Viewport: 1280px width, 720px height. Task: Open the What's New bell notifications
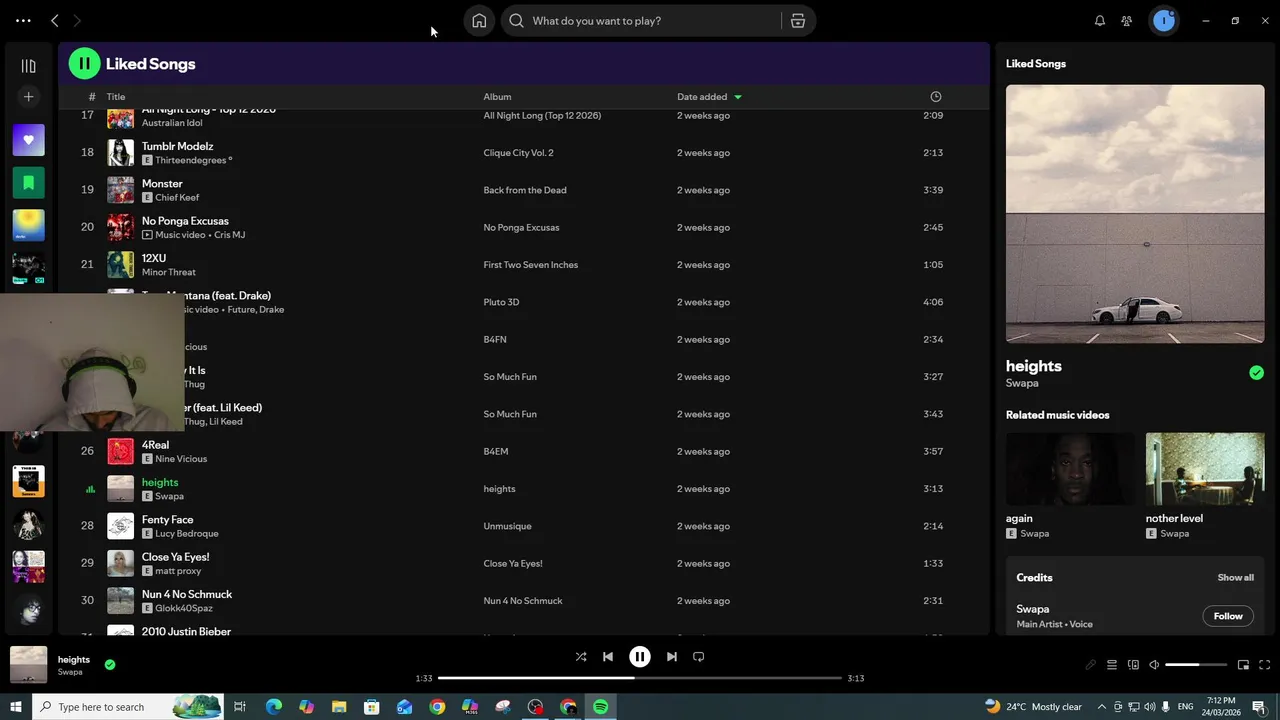(1100, 21)
